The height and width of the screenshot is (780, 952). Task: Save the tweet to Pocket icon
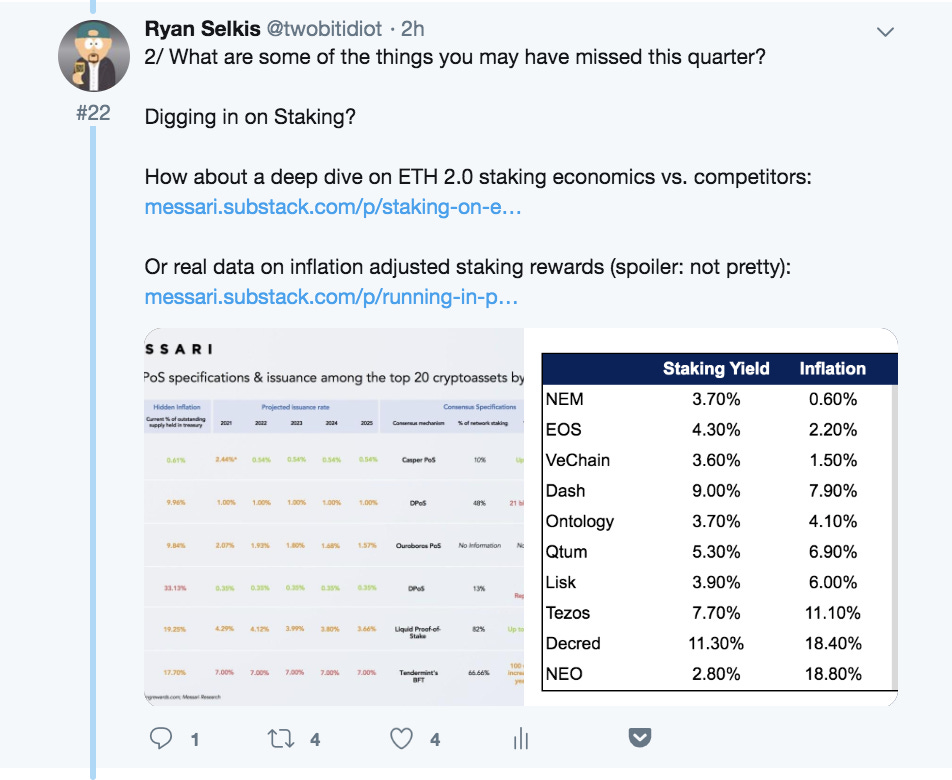pos(640,738)
